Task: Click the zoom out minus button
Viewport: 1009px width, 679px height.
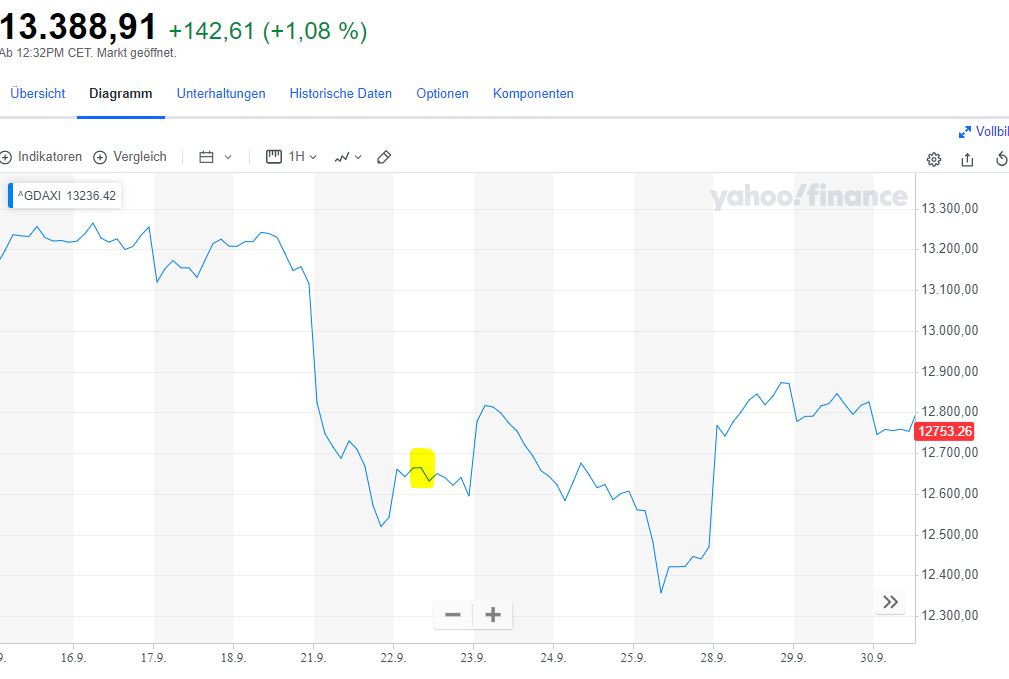Action: 452,615
